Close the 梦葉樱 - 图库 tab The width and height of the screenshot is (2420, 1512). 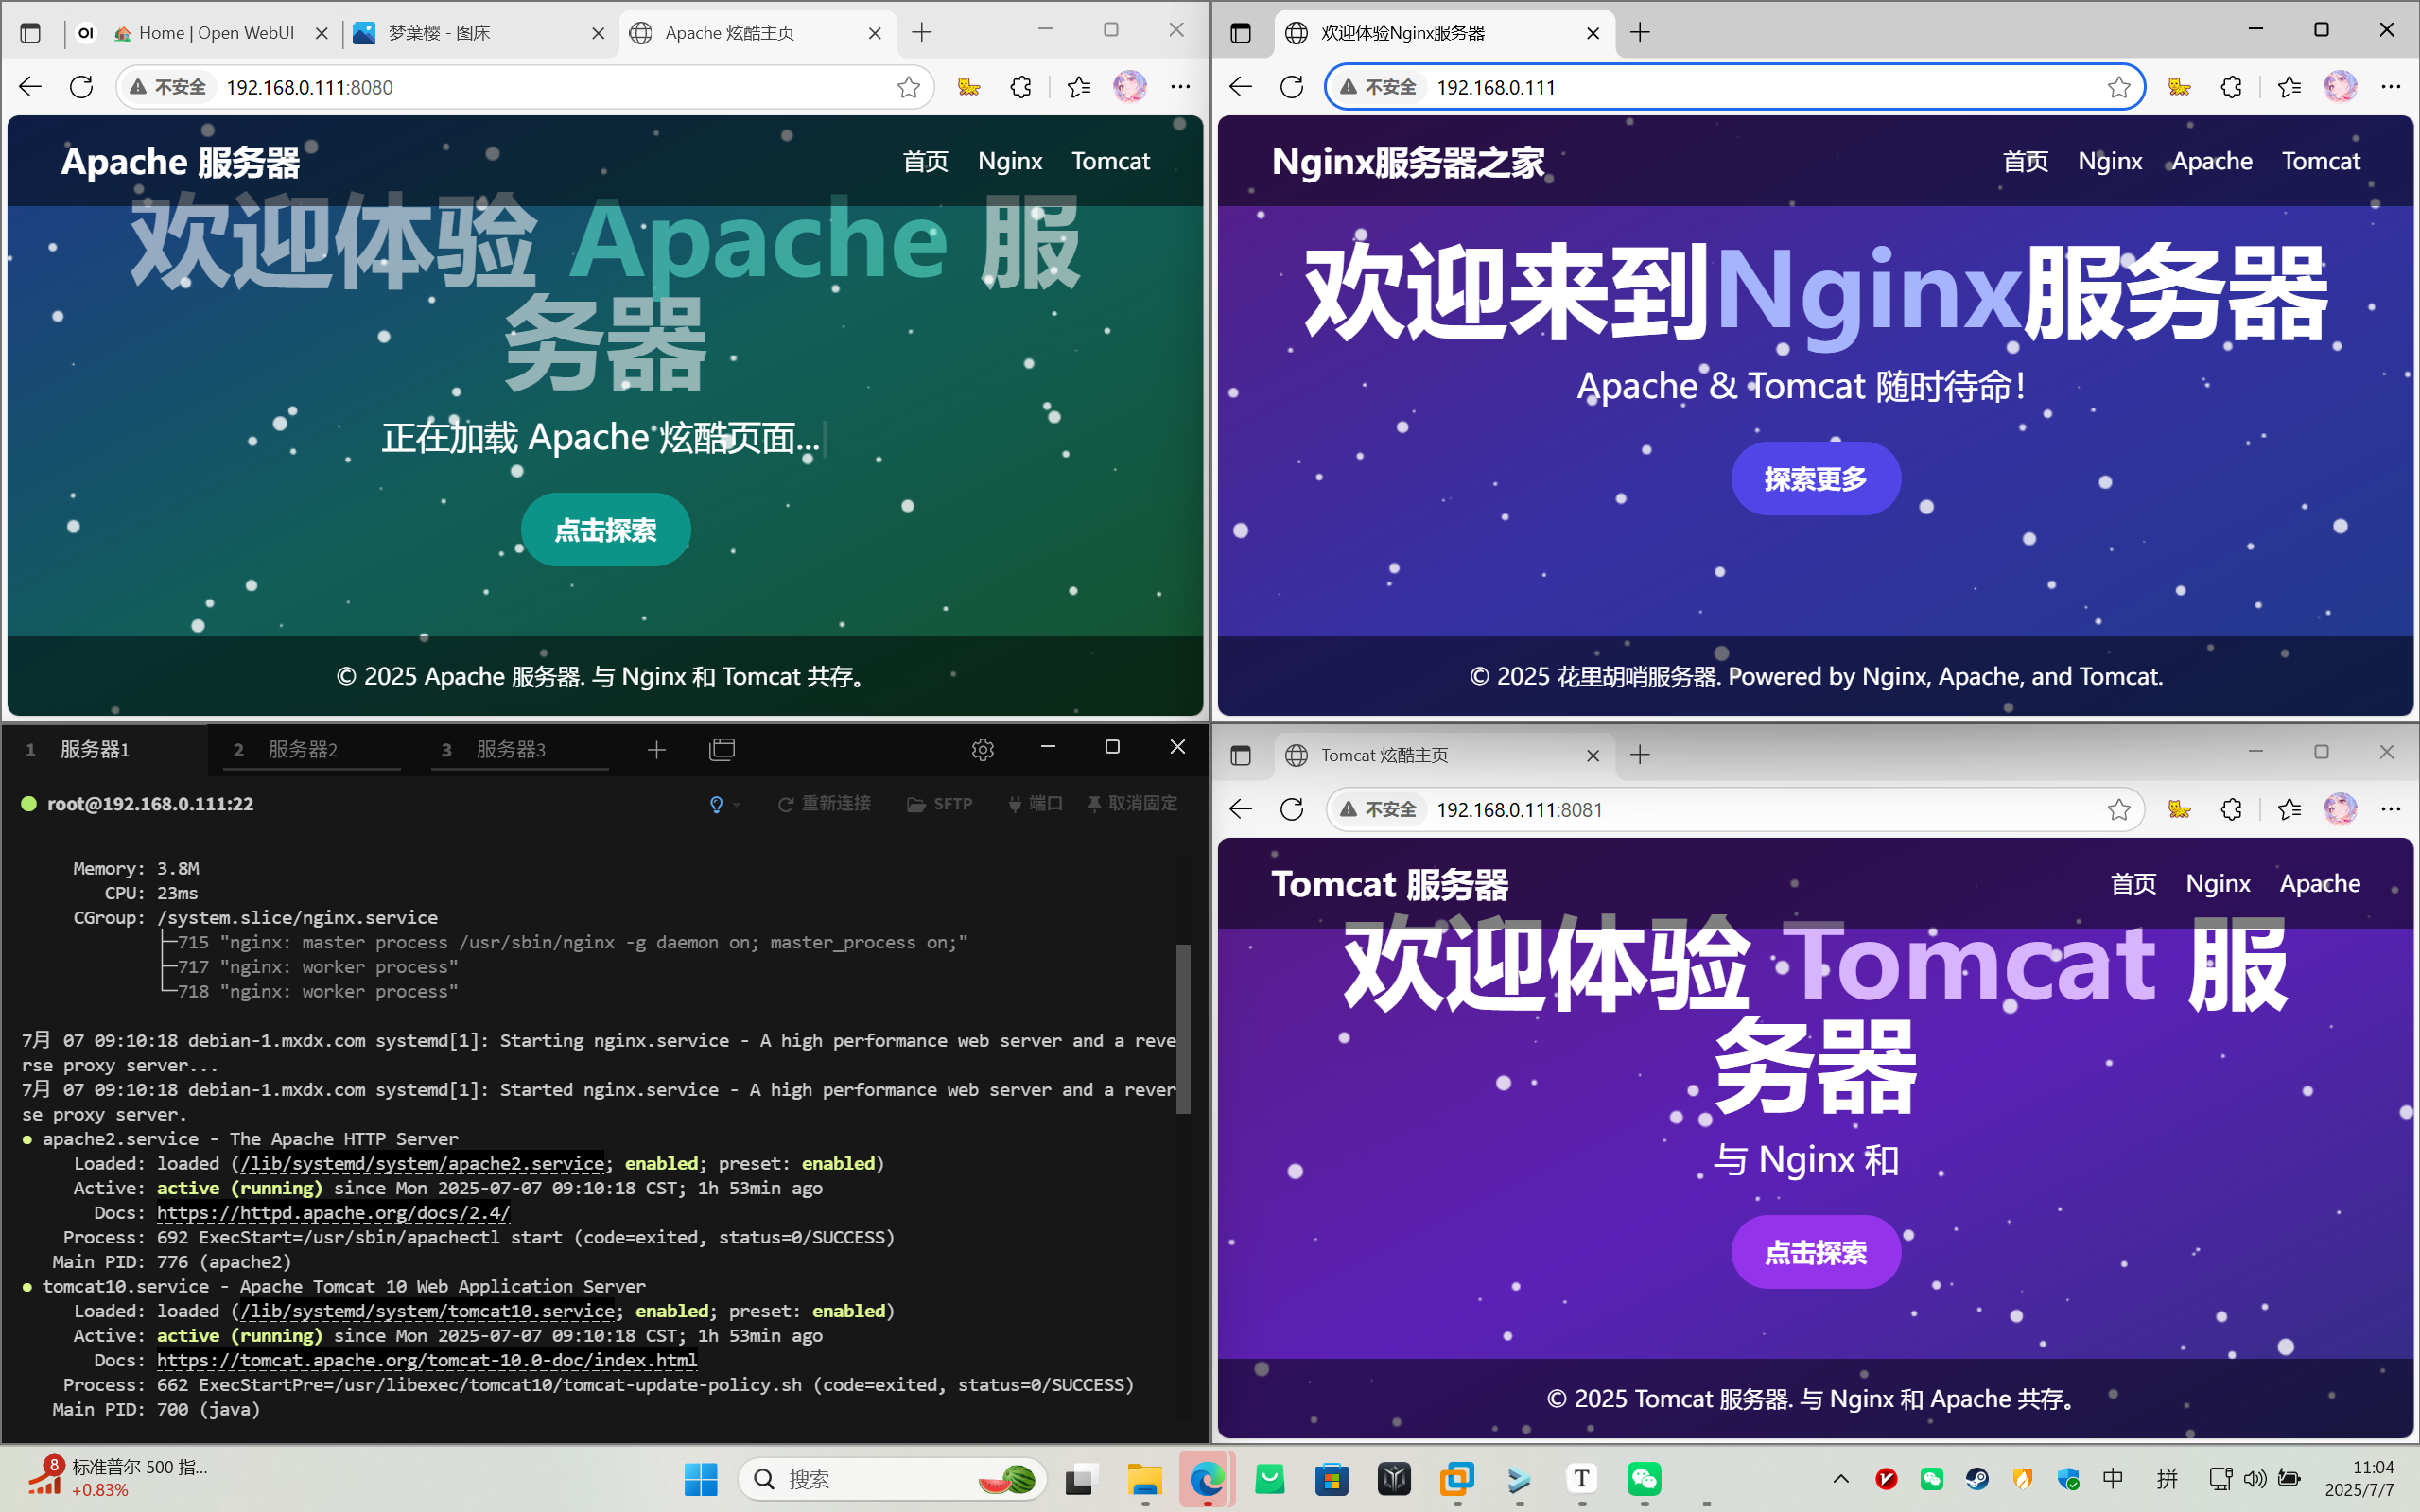tap(598, 33)
